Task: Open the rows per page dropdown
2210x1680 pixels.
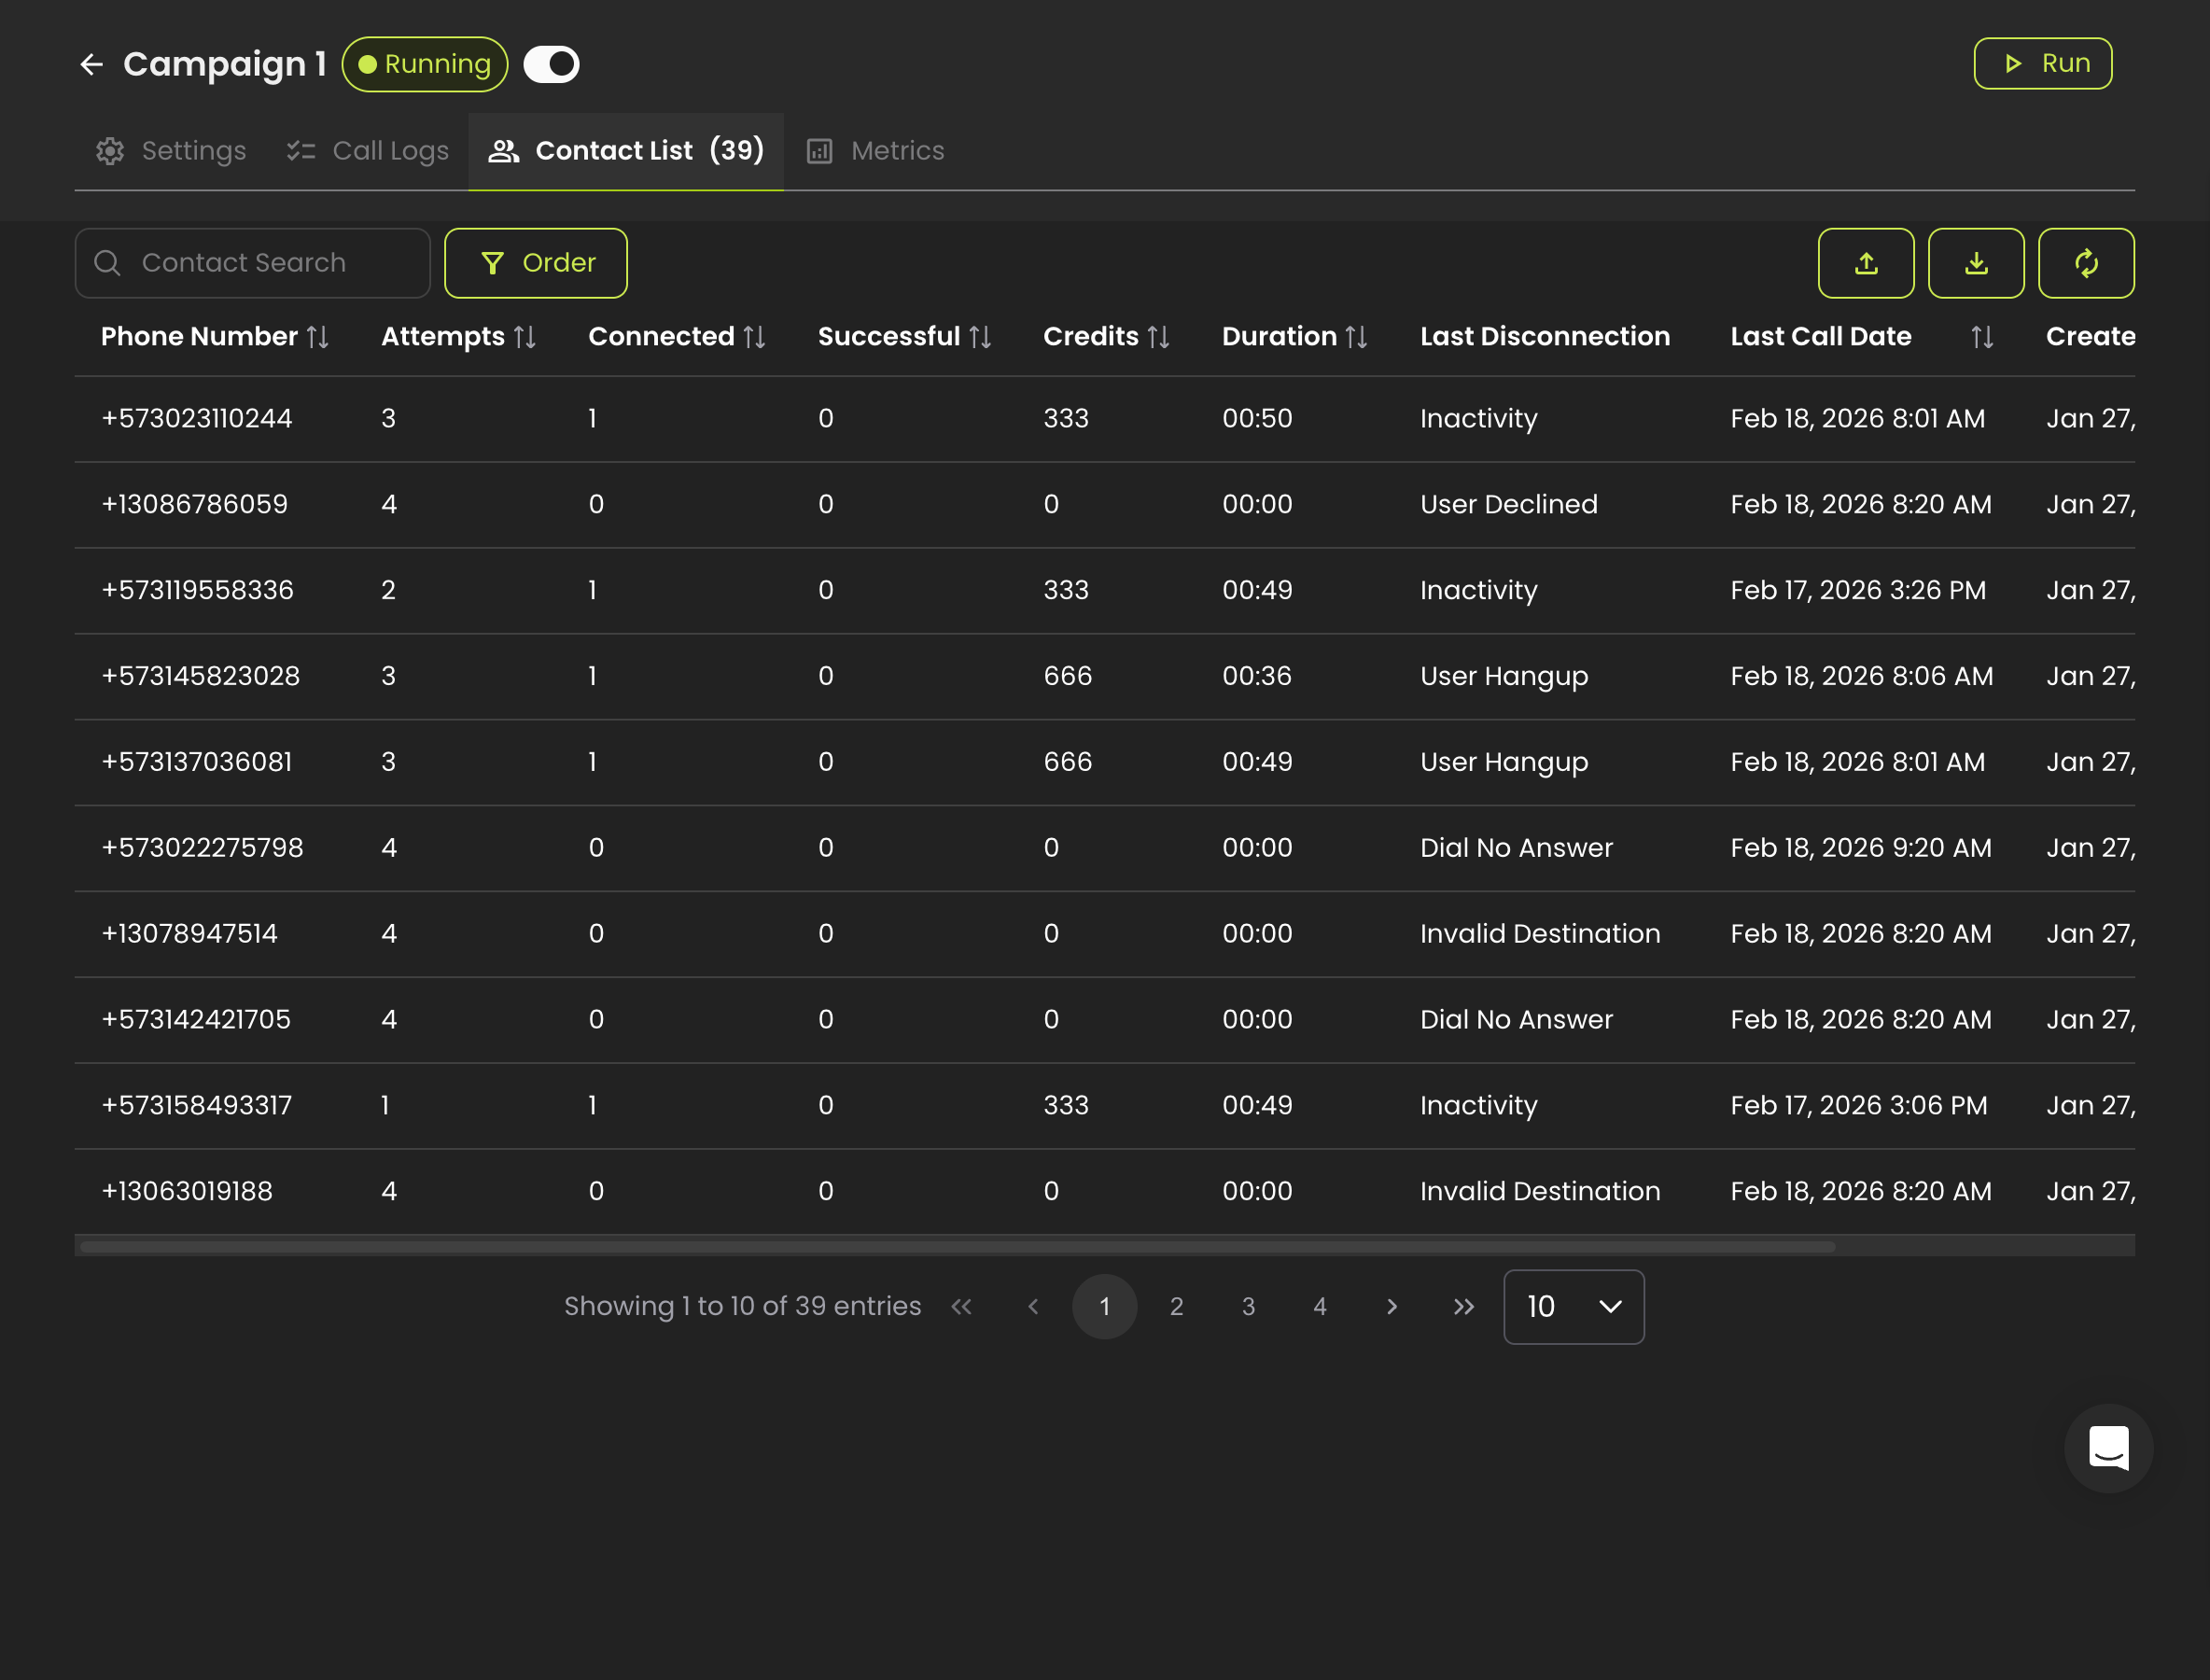Action: coord(1573,1306)
